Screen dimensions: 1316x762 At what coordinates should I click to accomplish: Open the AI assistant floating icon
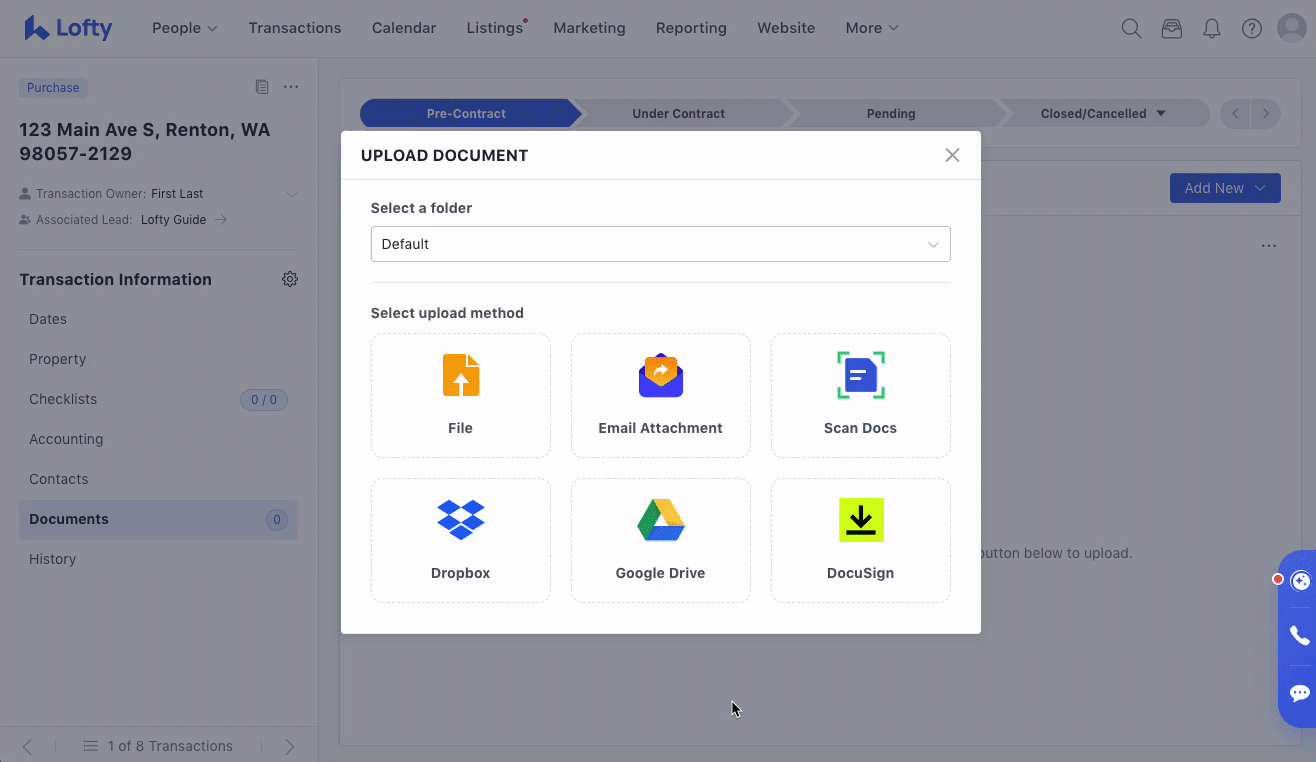[1300, 580]
